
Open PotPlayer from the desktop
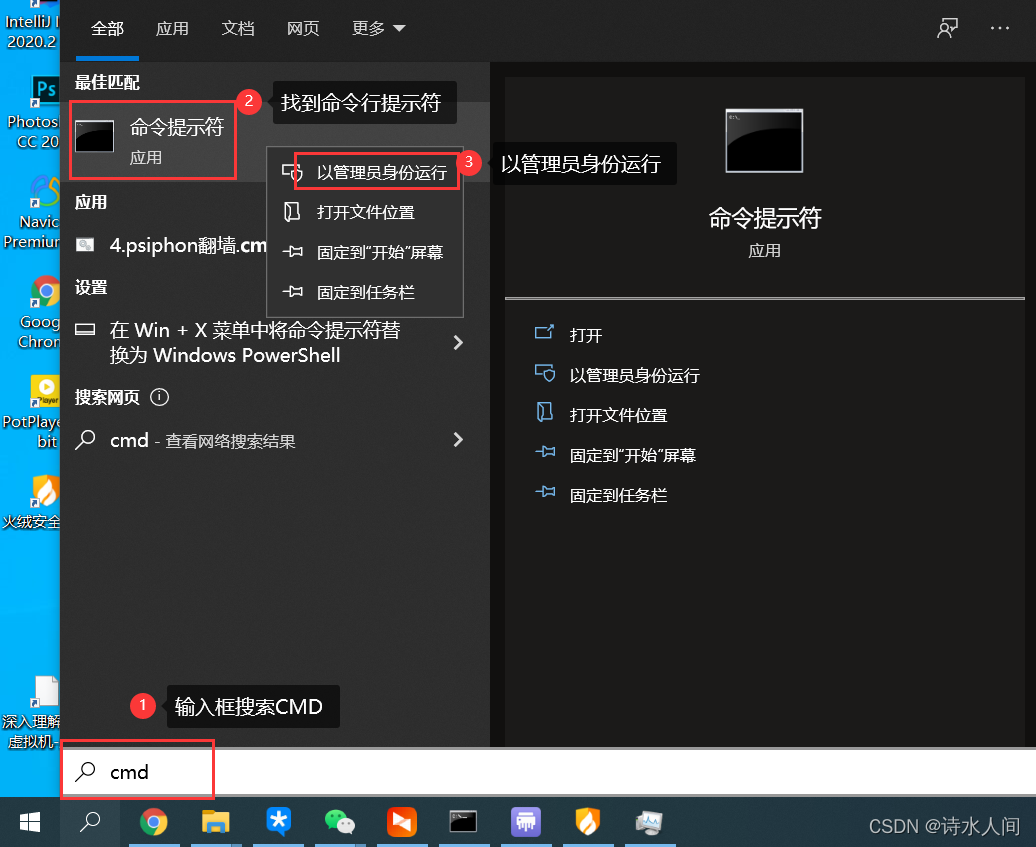[45, 390]
